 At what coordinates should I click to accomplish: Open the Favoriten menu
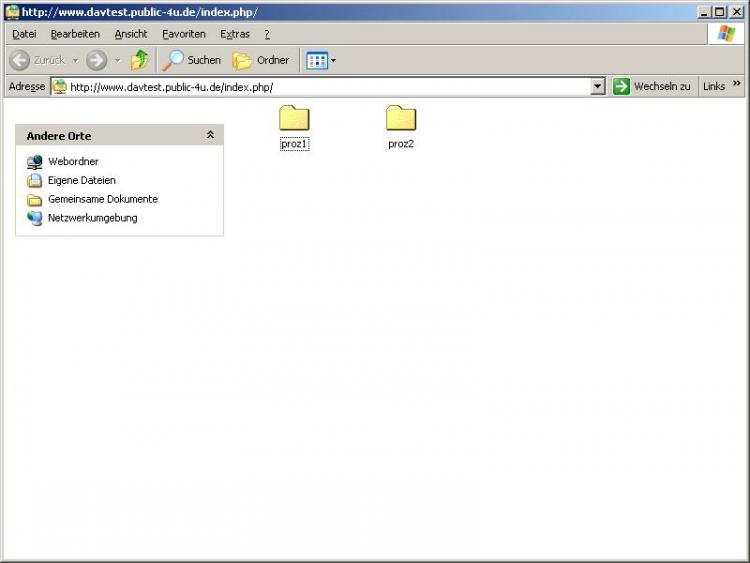pos(184,34)
